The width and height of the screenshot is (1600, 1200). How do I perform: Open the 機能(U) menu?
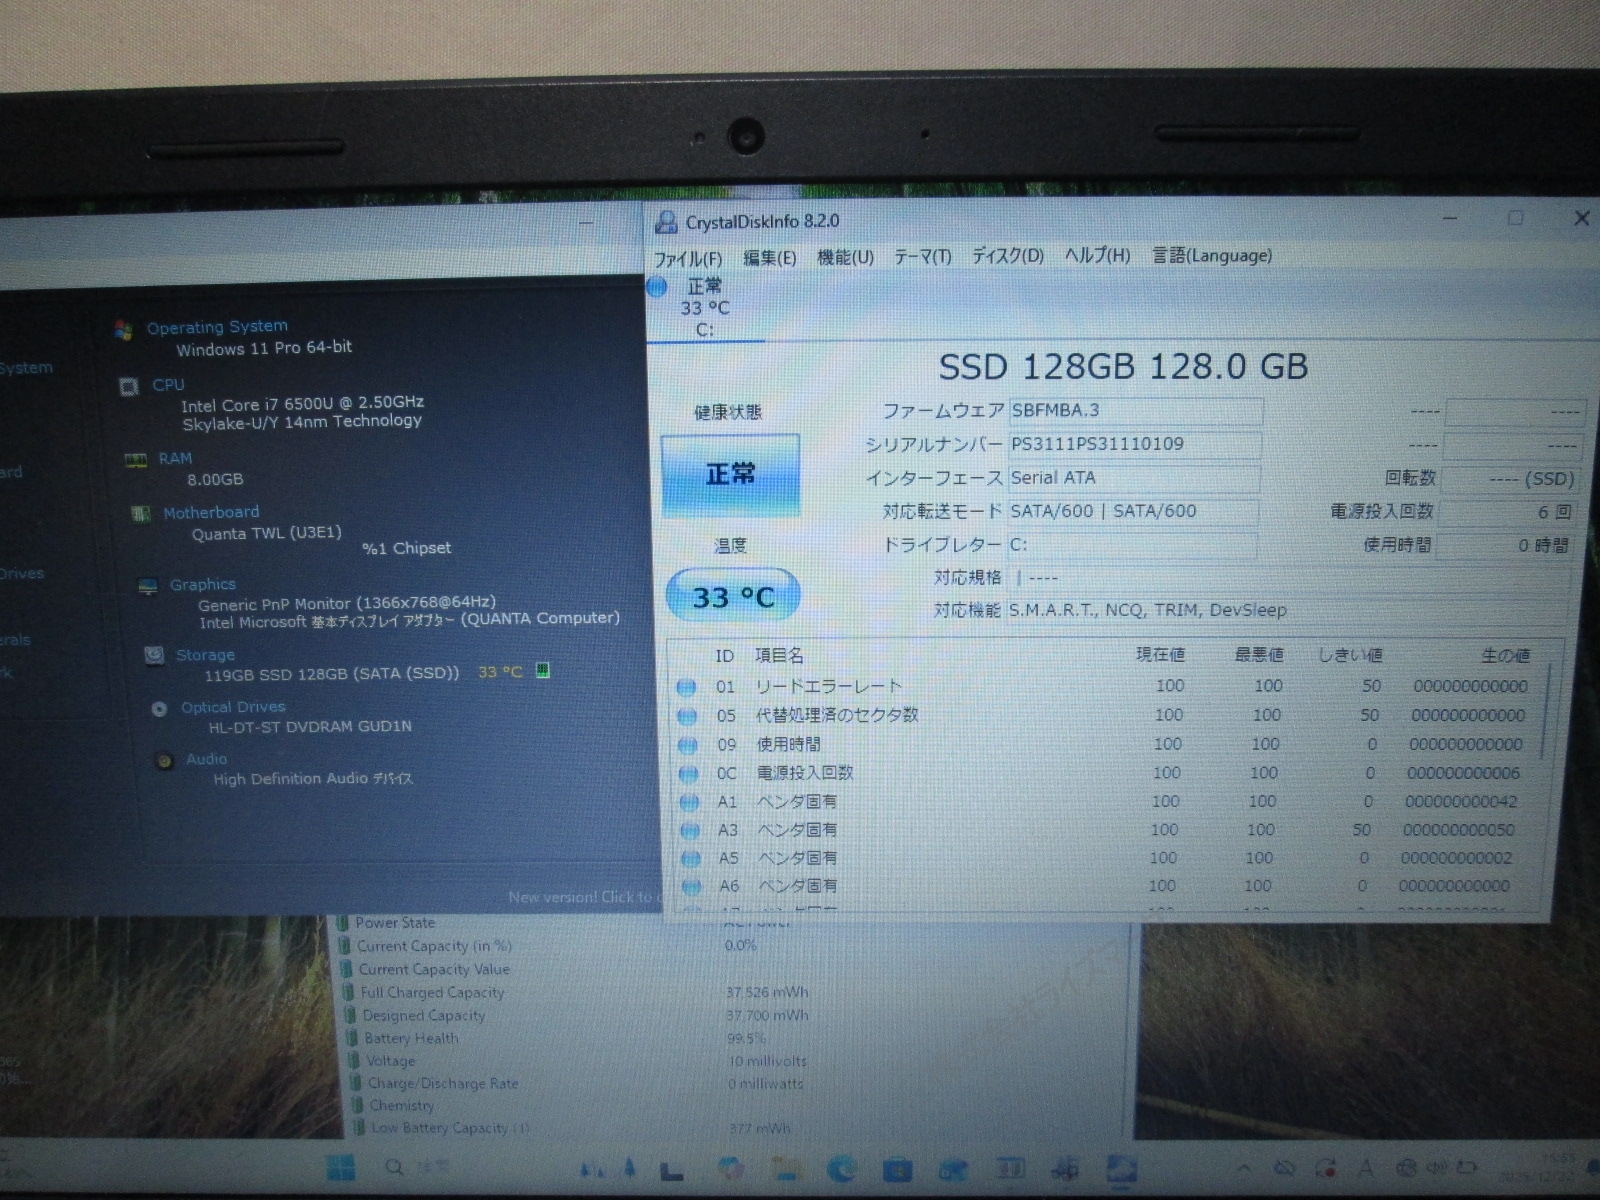click(845, 258)
